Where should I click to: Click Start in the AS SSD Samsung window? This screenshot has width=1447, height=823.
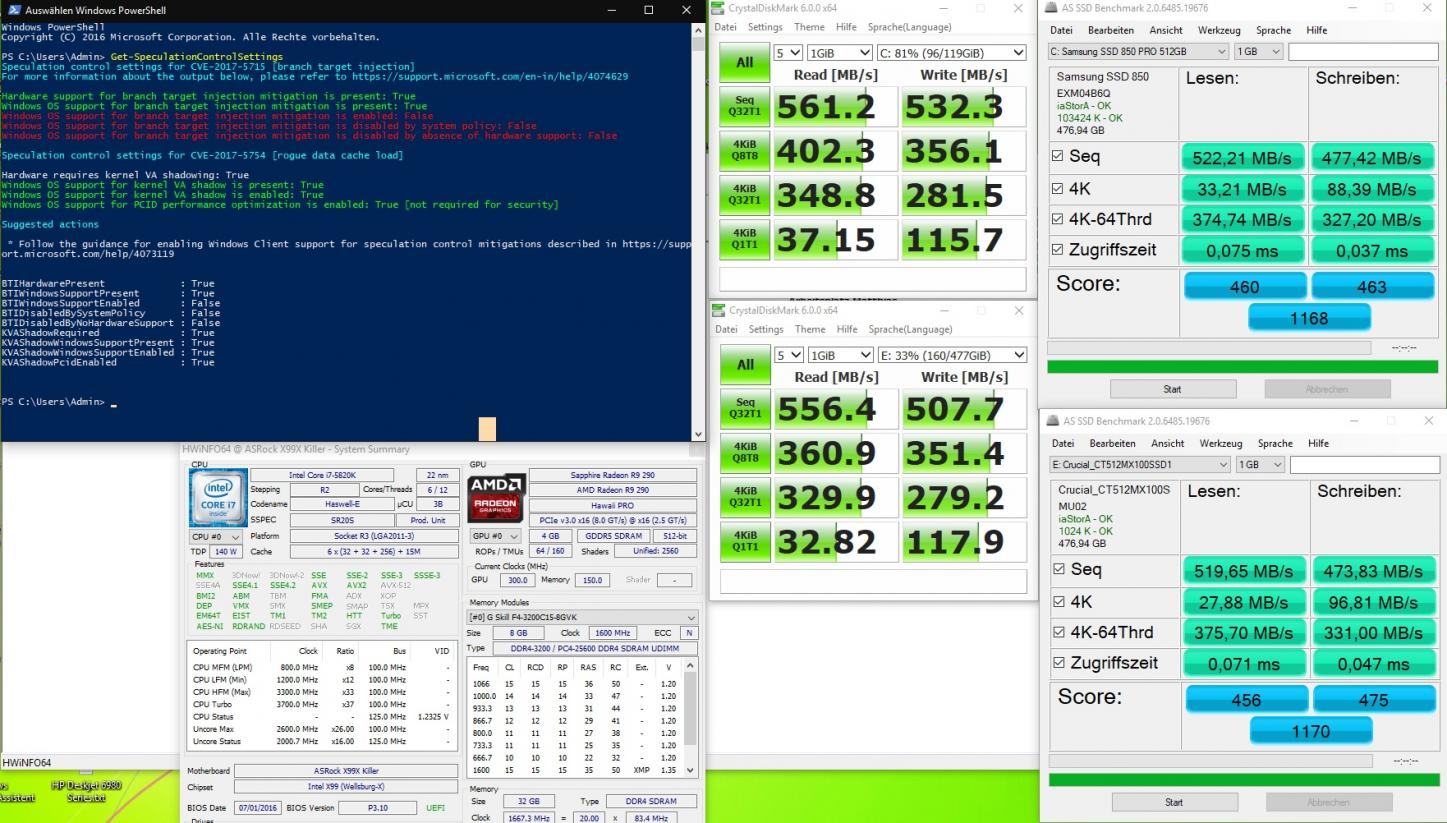[1172, 389]
